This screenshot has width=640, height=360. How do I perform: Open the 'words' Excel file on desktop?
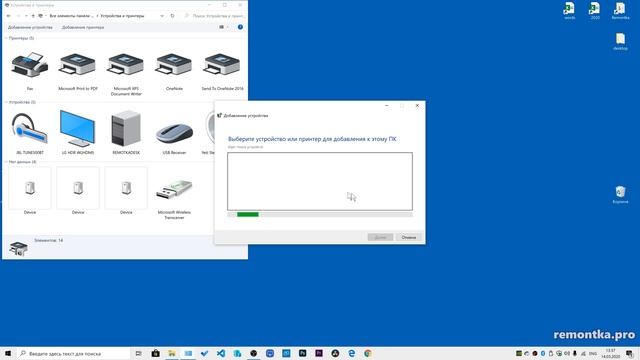click(x=569, y=11)
